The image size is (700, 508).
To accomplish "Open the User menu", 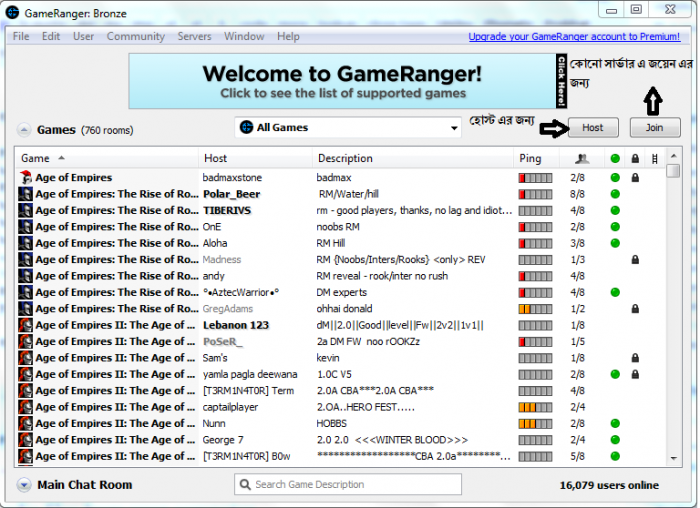I will 83,36.
